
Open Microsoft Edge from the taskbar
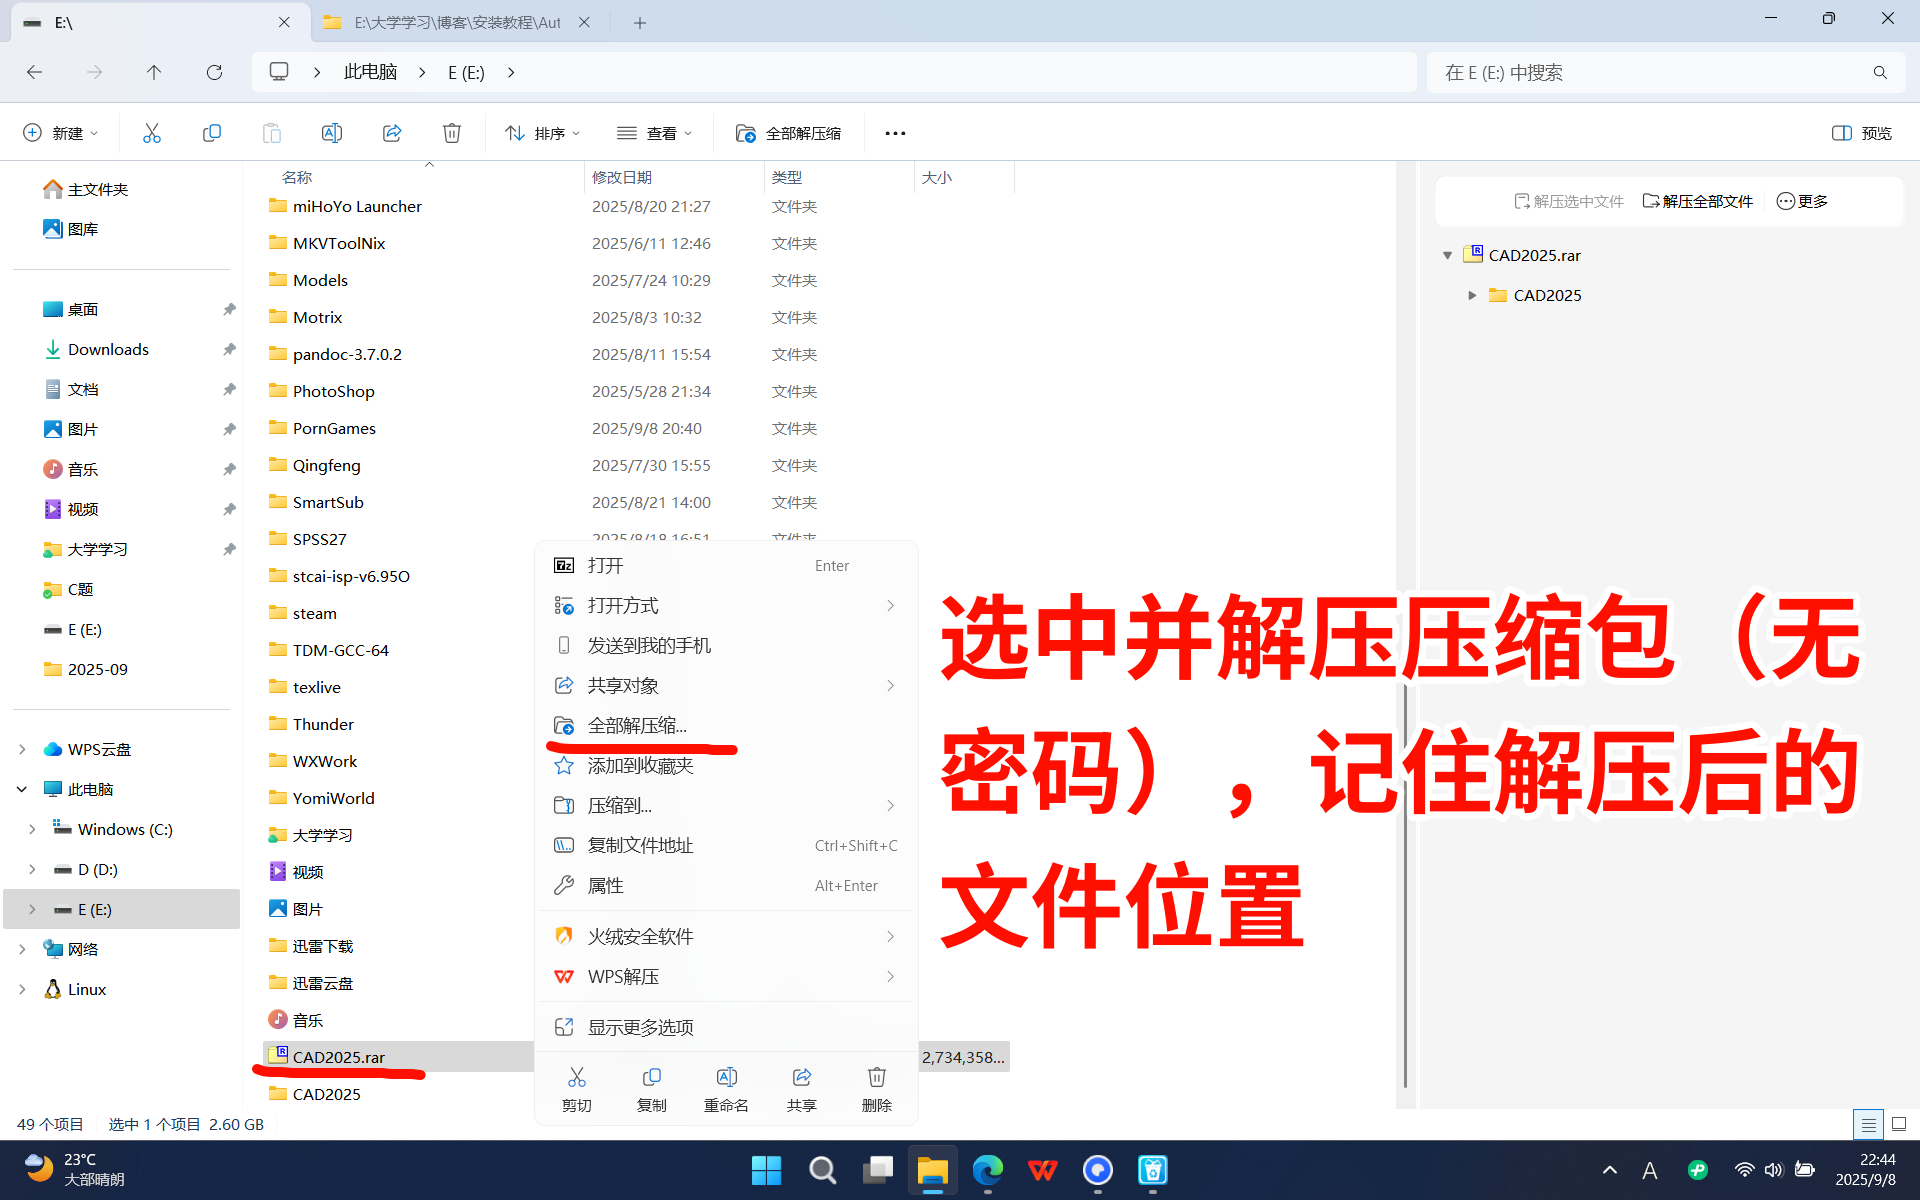[988, 1169]
